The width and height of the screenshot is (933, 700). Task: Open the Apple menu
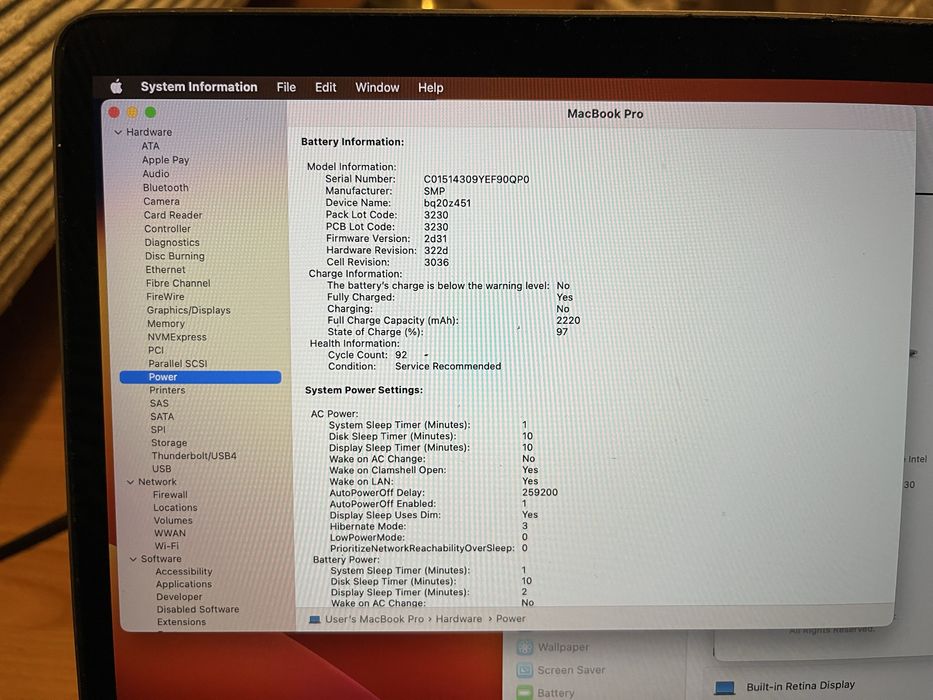pyautogui.click(x=117, y=87)
